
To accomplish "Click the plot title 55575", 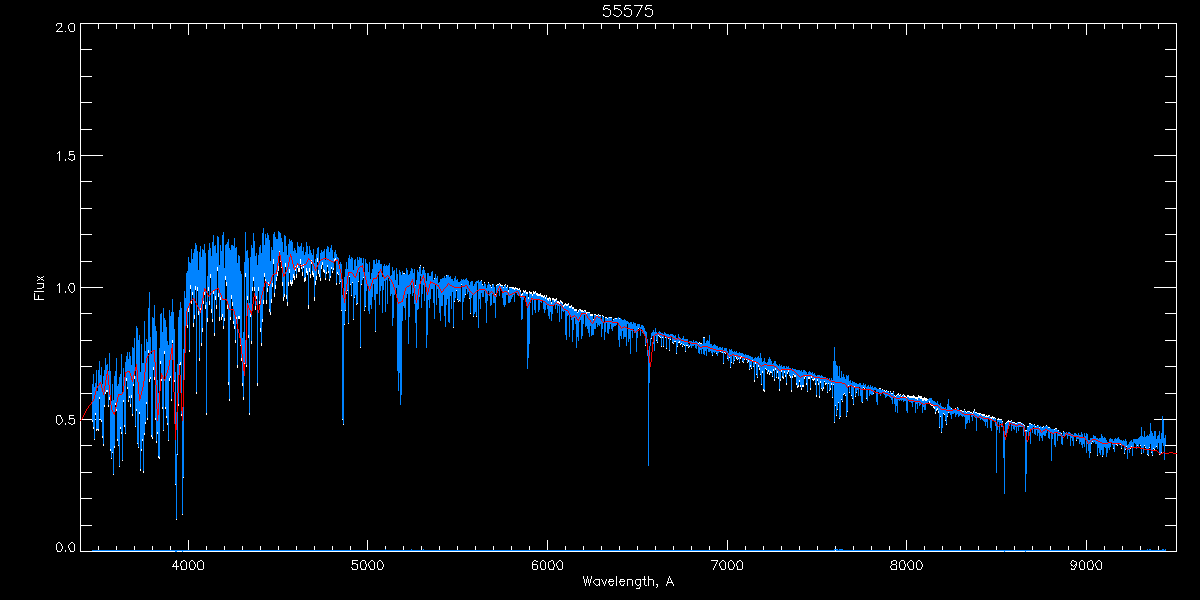I will pos(627,11).
